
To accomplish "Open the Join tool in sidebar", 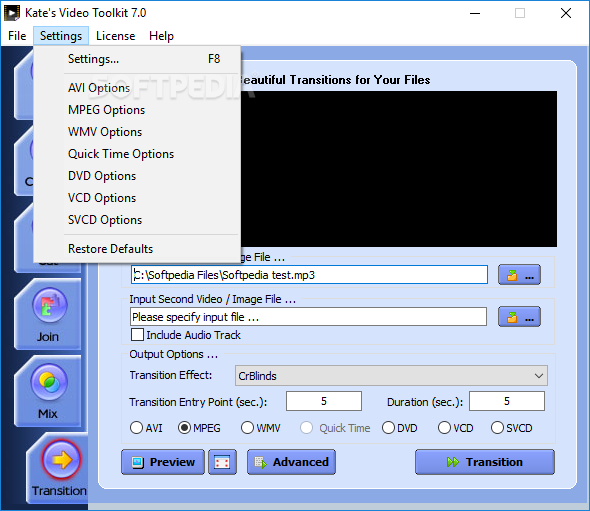I will coord(48,315).
